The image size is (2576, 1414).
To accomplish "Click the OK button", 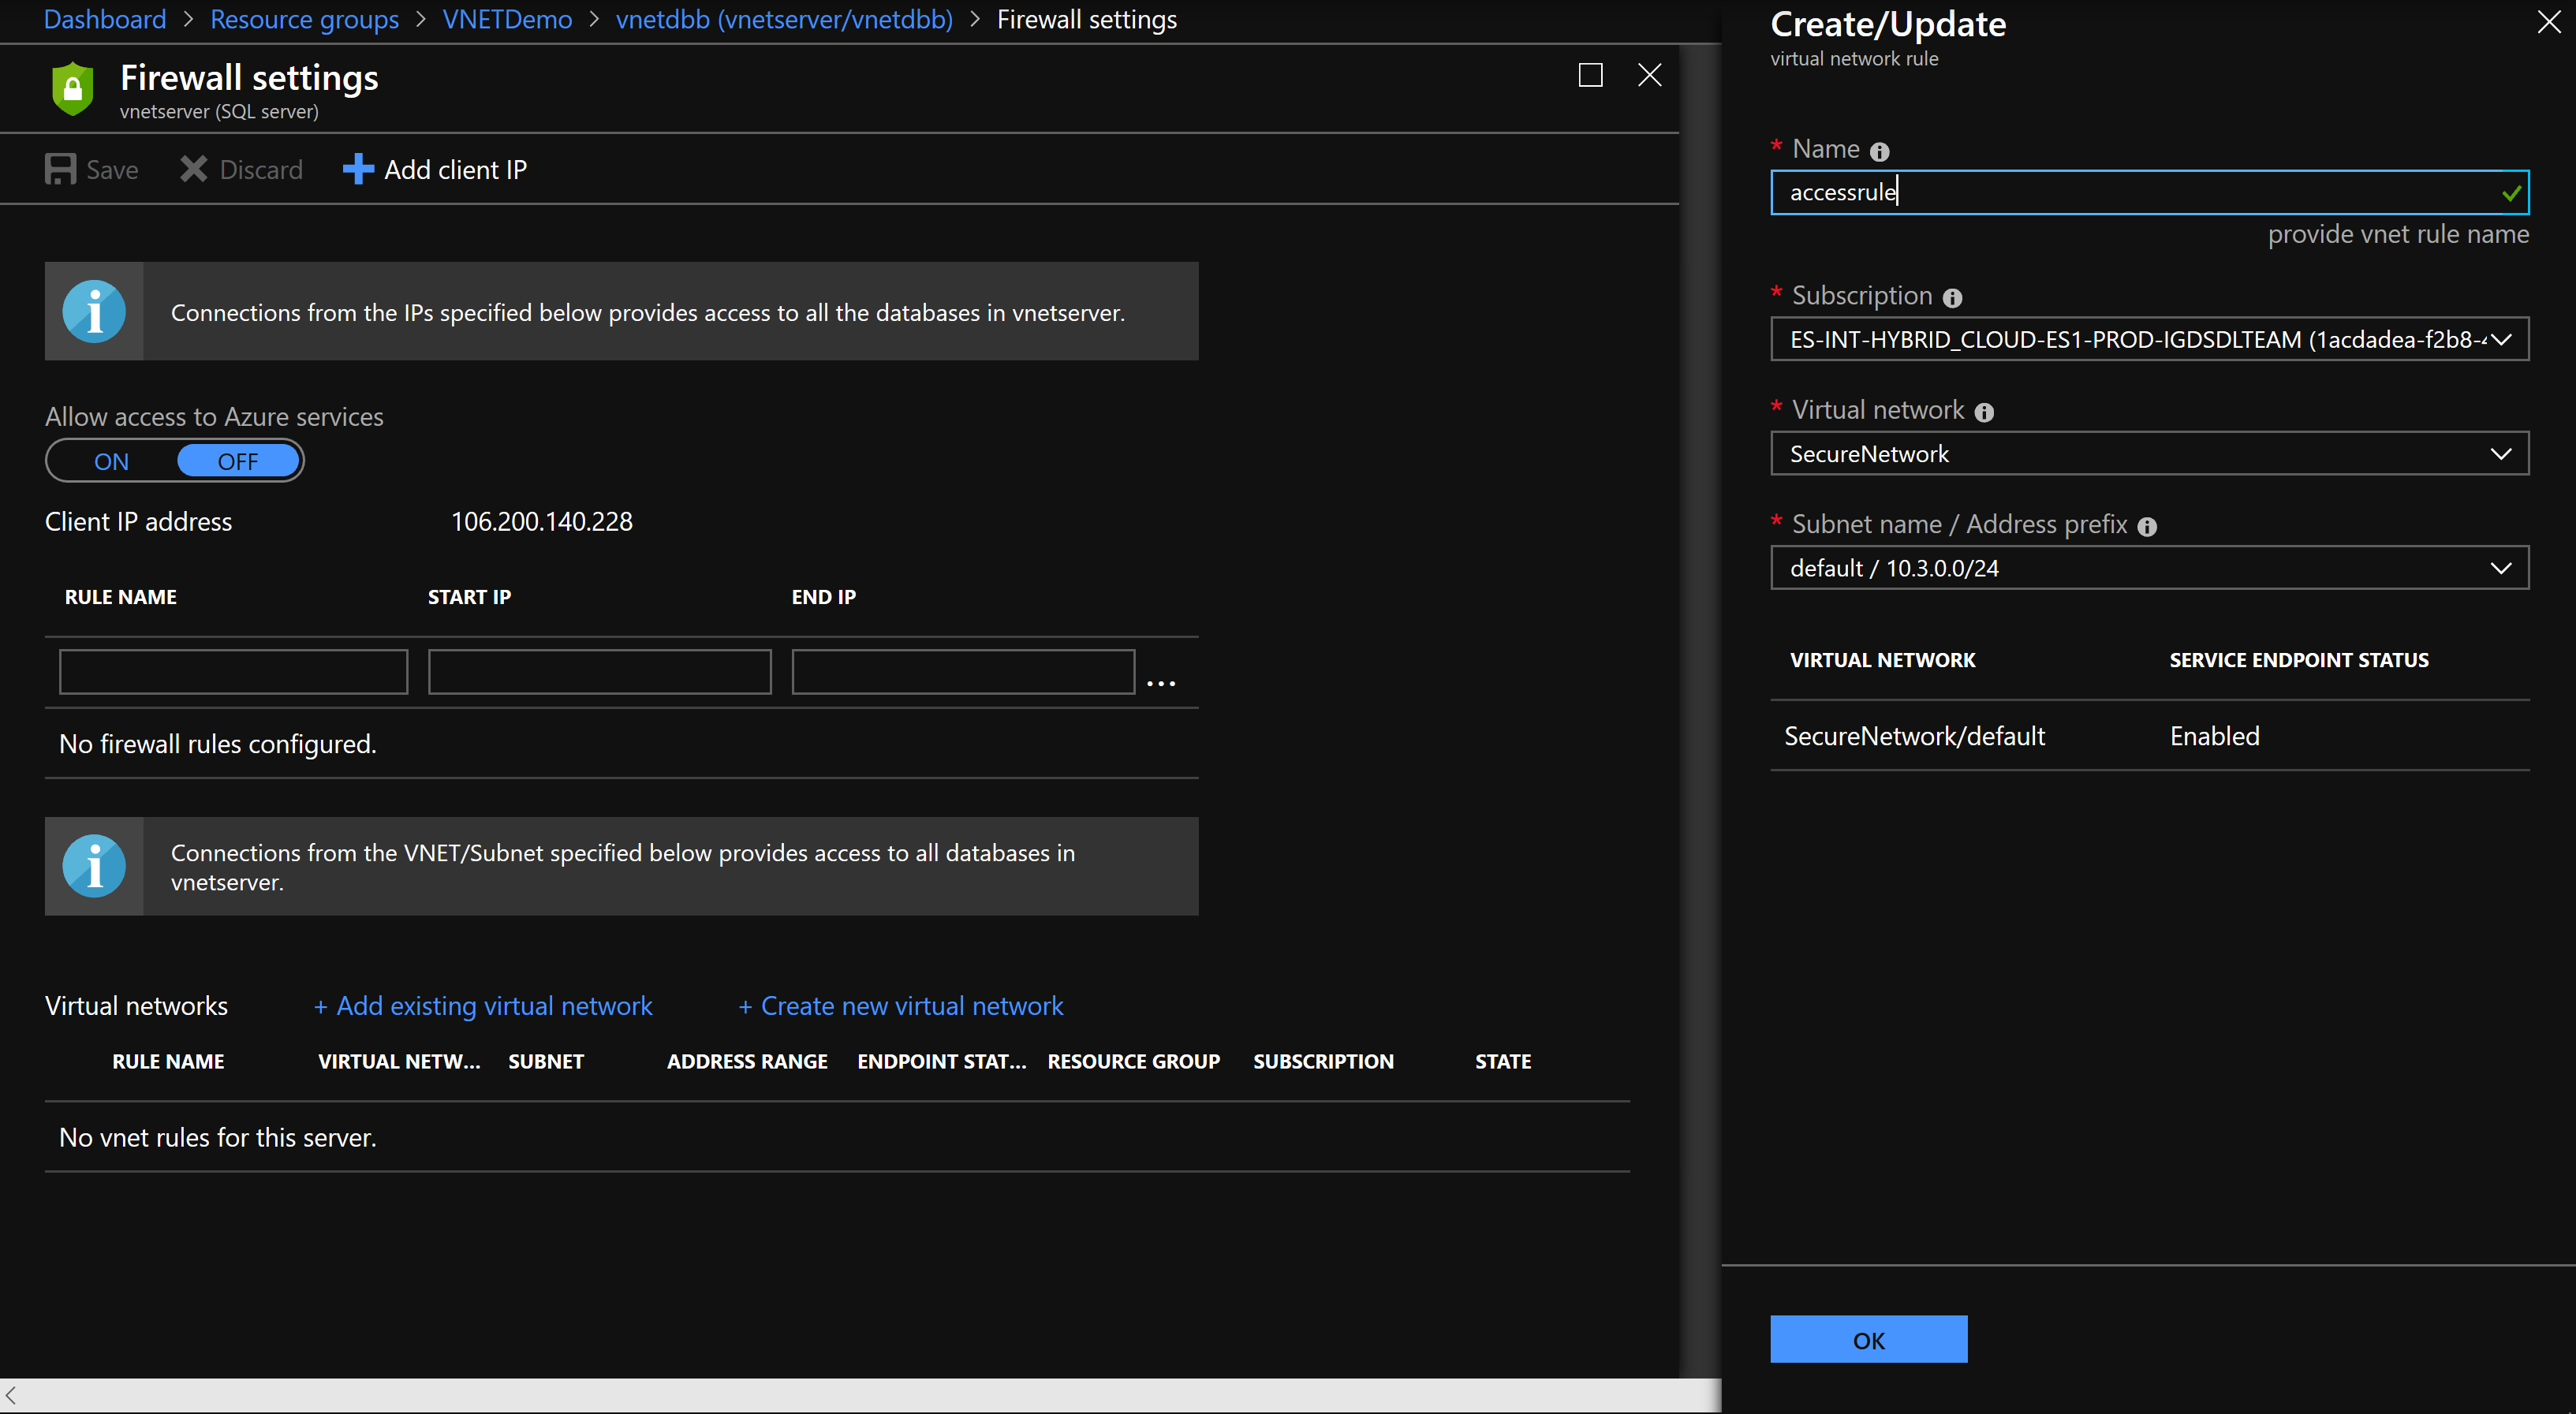I will pos(1868,1340).
